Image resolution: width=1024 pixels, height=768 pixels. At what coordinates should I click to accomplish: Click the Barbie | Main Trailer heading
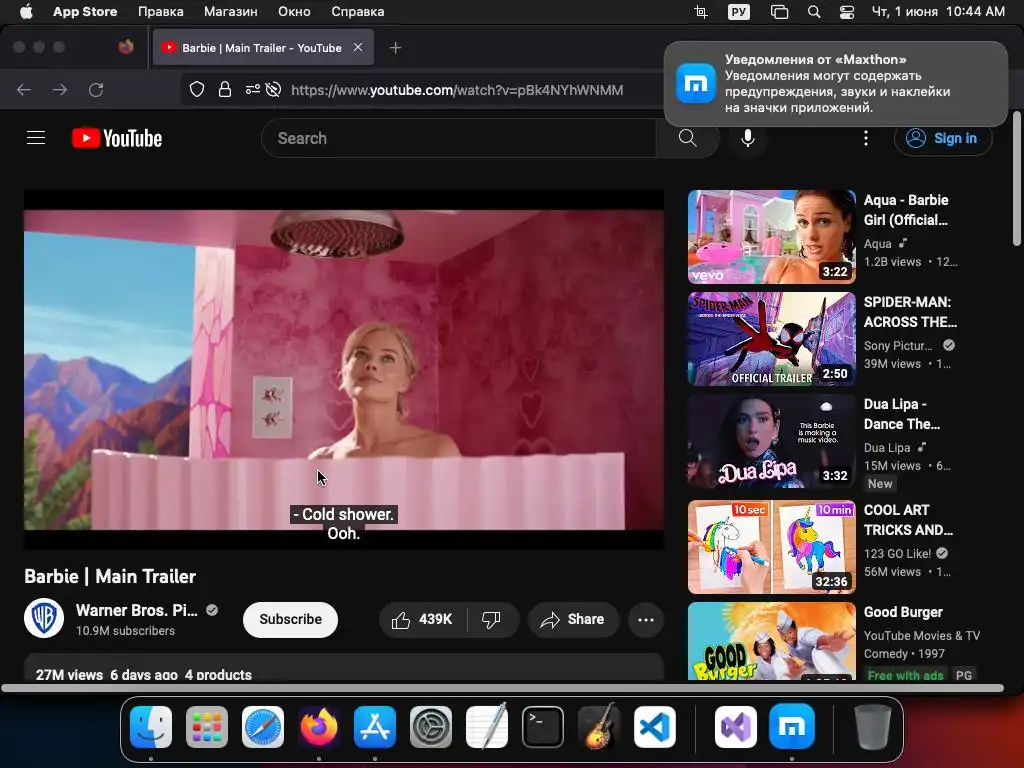point(110,576)
